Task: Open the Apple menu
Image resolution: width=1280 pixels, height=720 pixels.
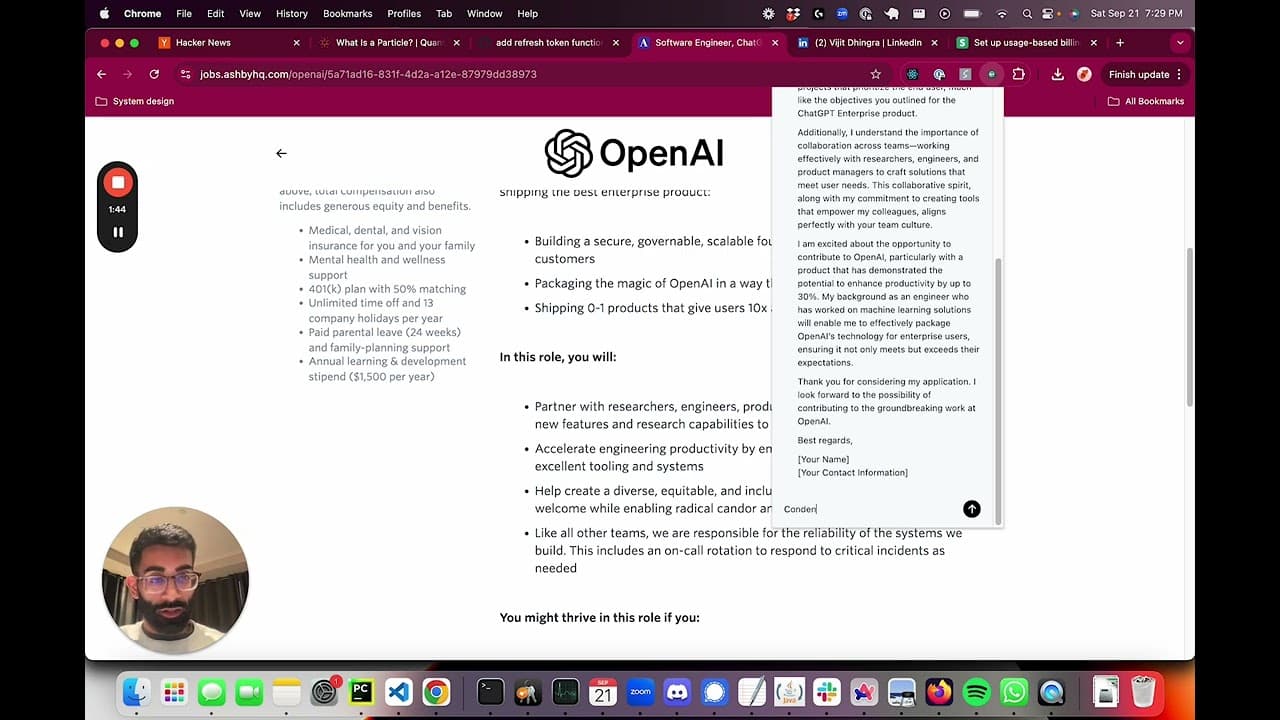Action: (x=104, y=14)
